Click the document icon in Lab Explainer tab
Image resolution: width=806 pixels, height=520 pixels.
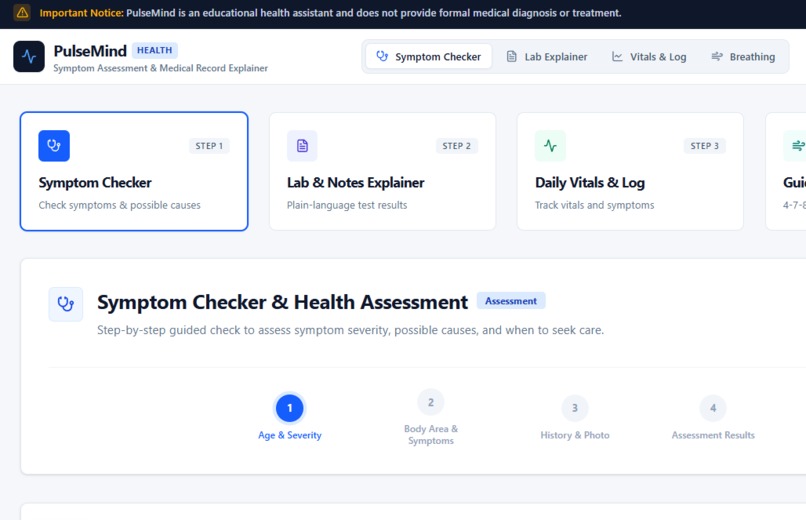[x=511, y=57]
